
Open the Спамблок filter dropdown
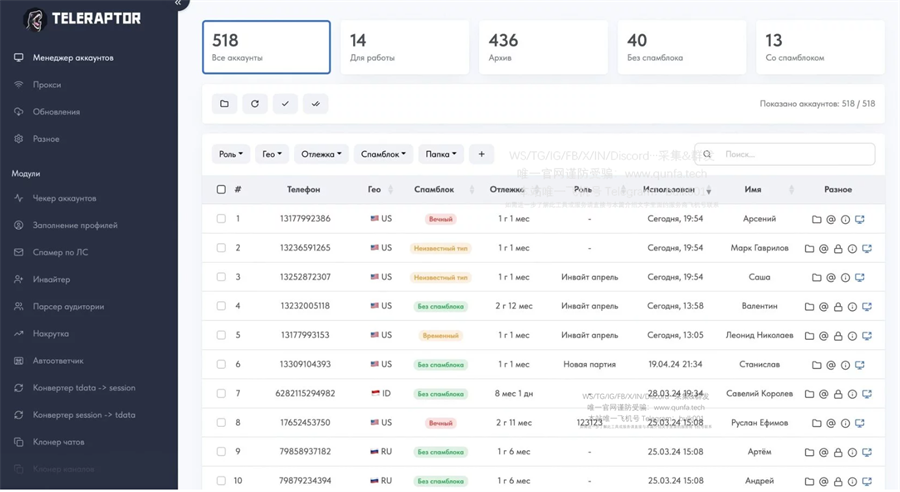pos(383,154)
